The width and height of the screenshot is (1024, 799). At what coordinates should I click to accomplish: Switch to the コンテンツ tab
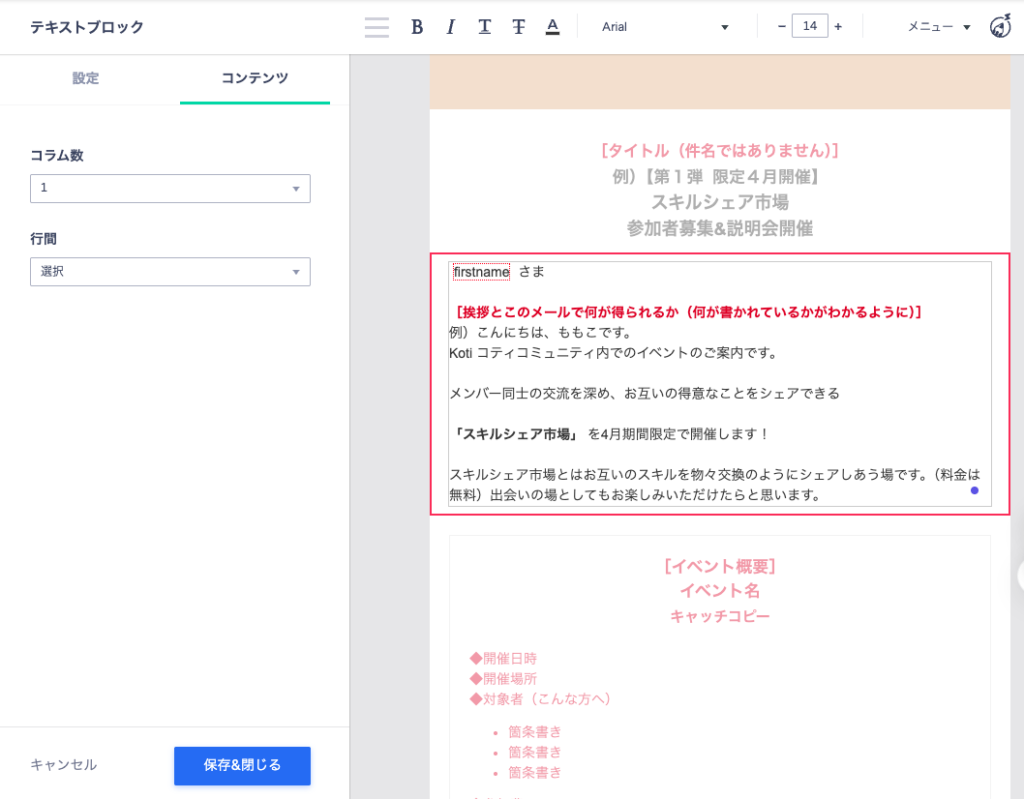click(255, 78)
